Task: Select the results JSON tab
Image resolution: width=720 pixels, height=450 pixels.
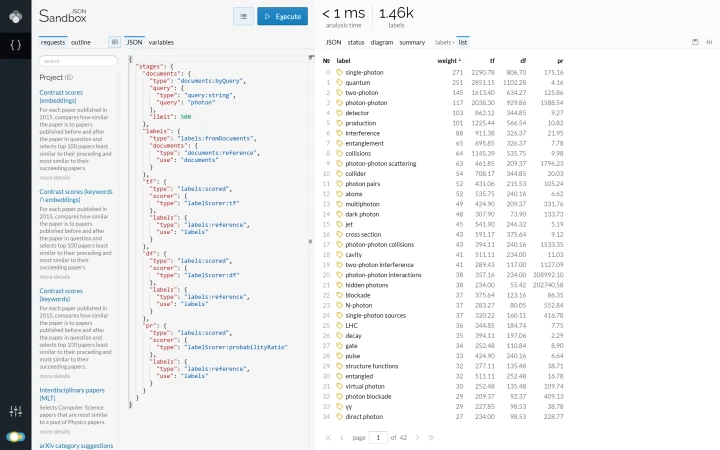Action: point(333,42)
